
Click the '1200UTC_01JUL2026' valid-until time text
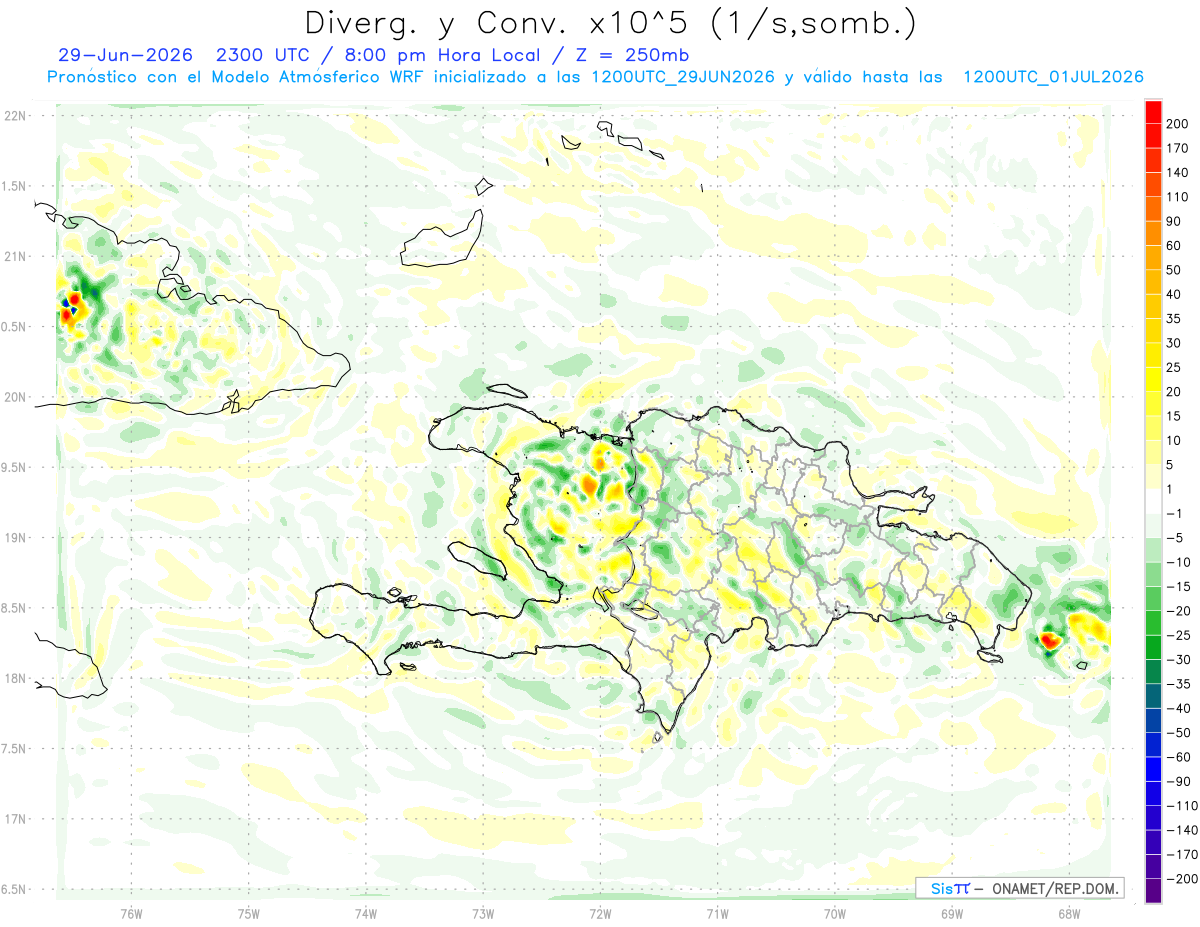coord(1053,77)
